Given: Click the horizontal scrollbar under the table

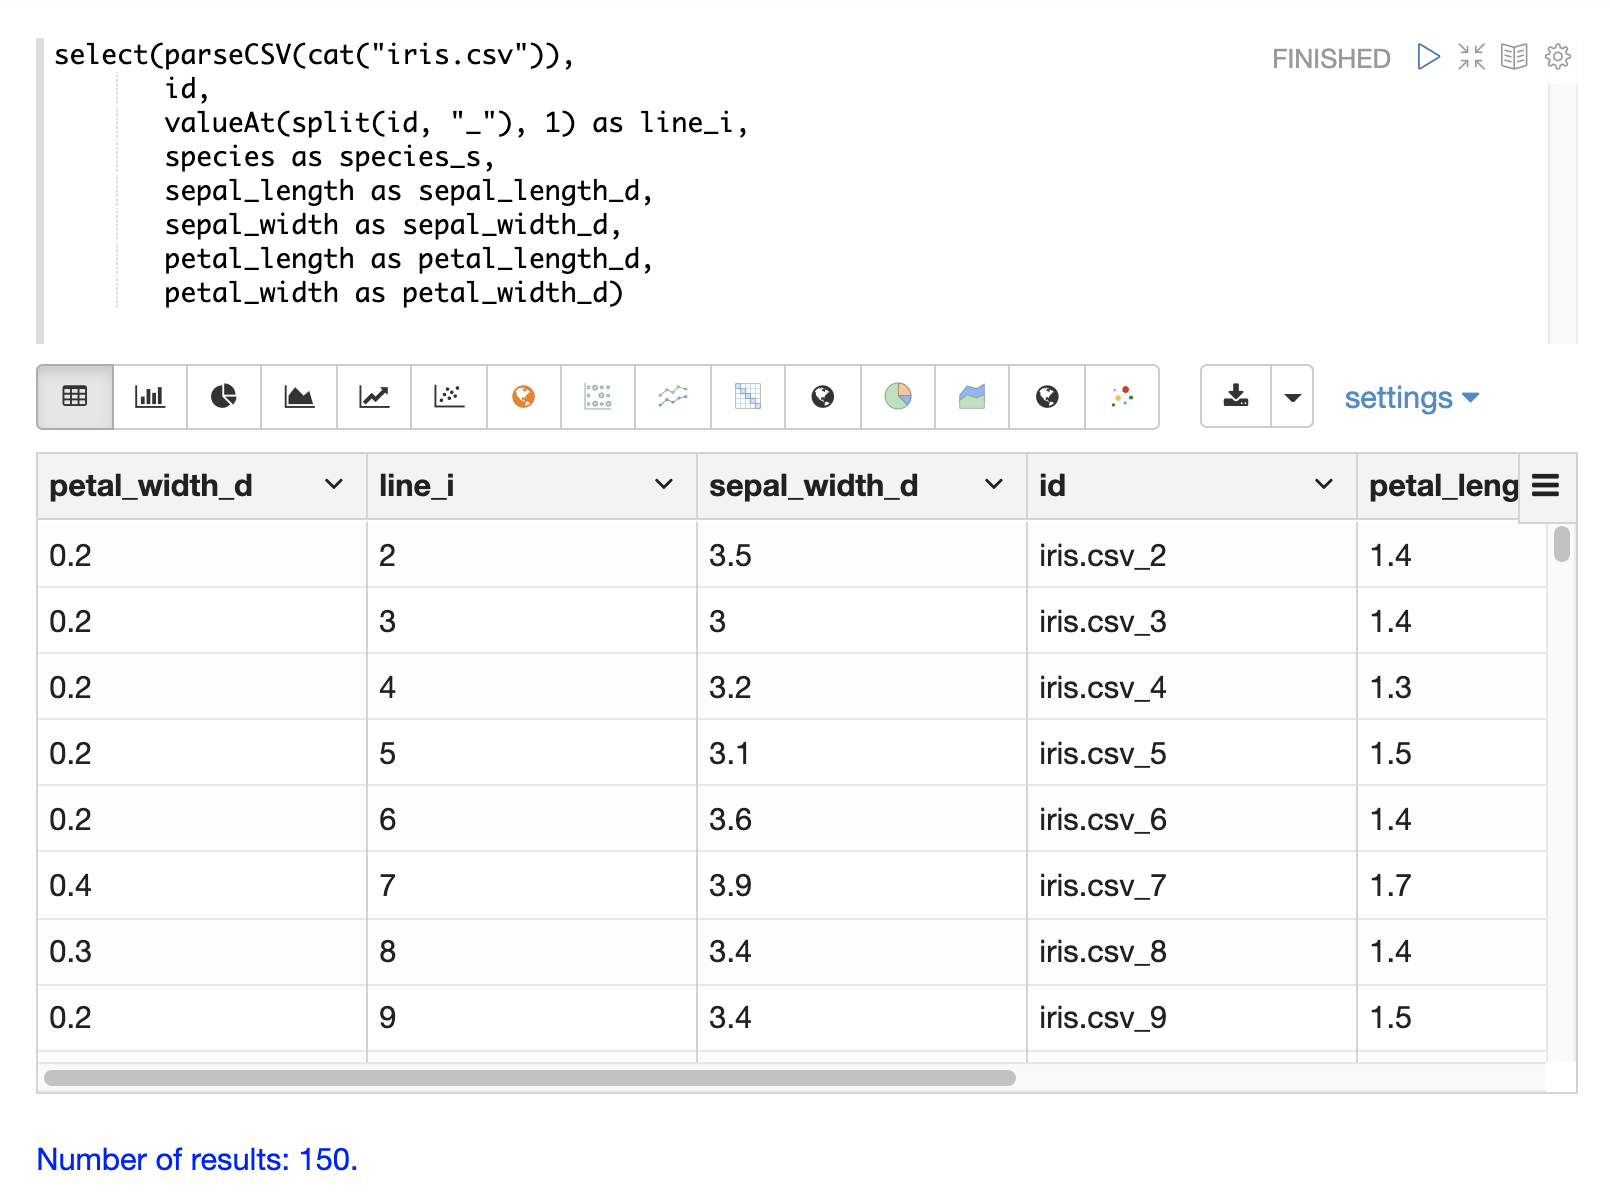Looking at the screenshot, I should [x=530, y=1078].
